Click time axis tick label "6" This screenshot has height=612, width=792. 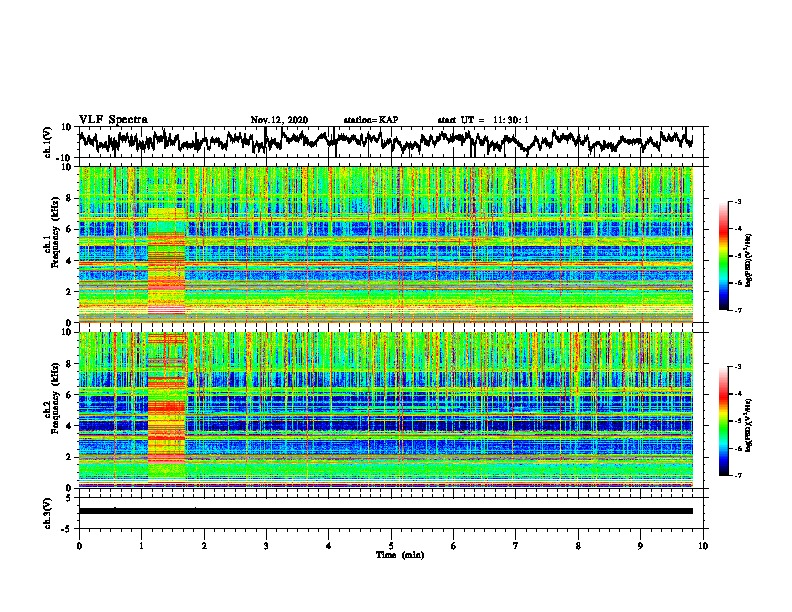[454, 546]
